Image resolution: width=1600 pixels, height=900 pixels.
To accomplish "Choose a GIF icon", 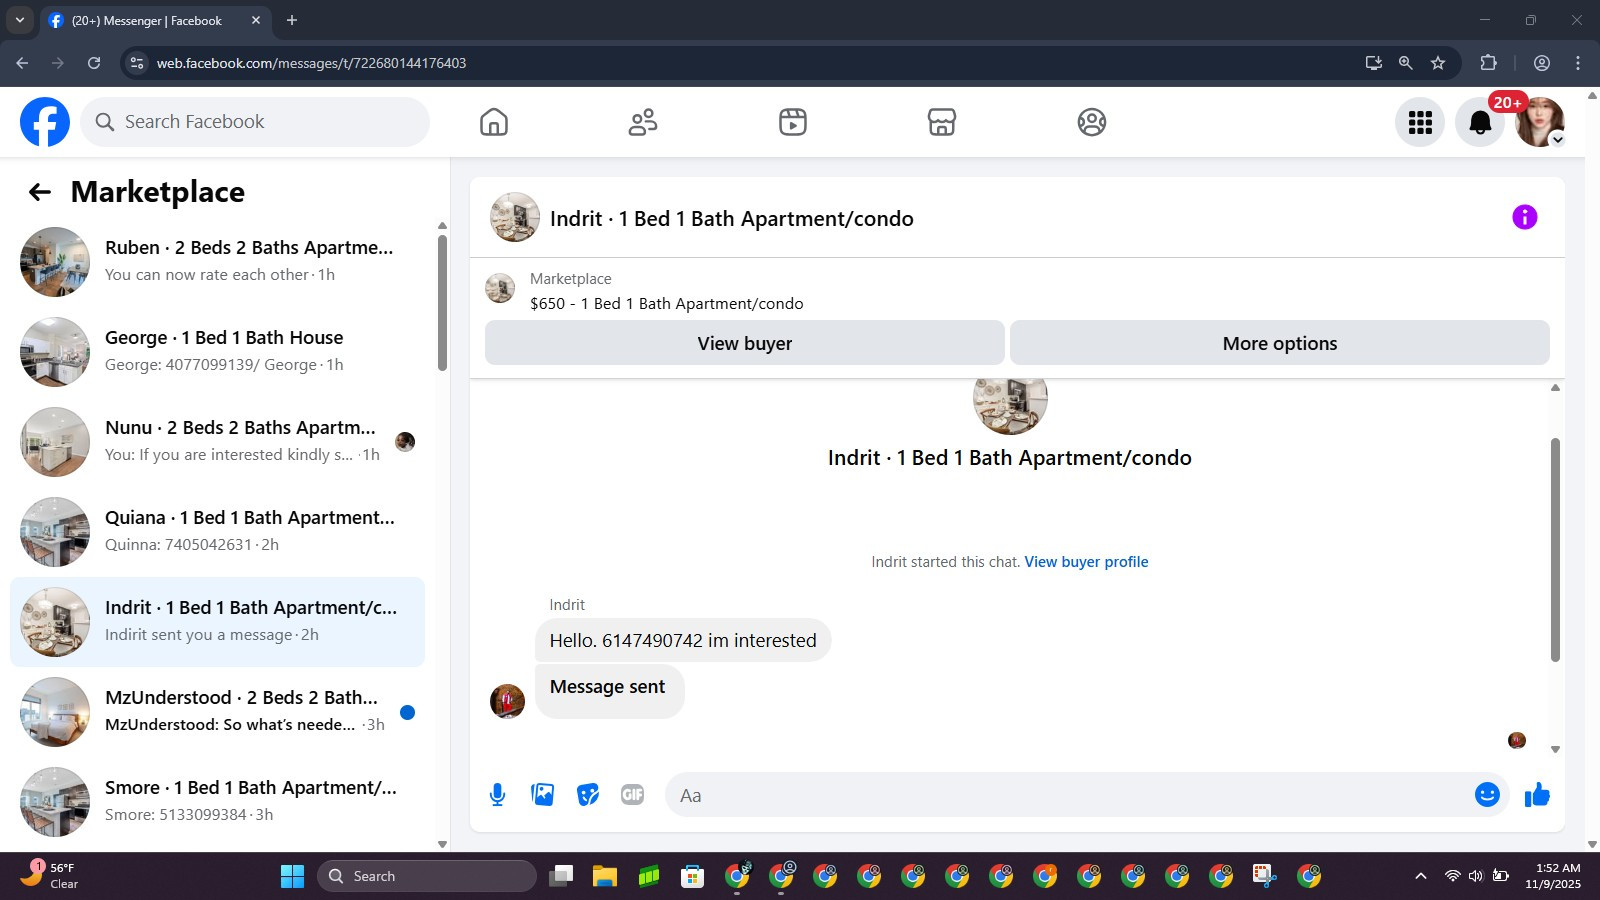I will pos(632,795).
